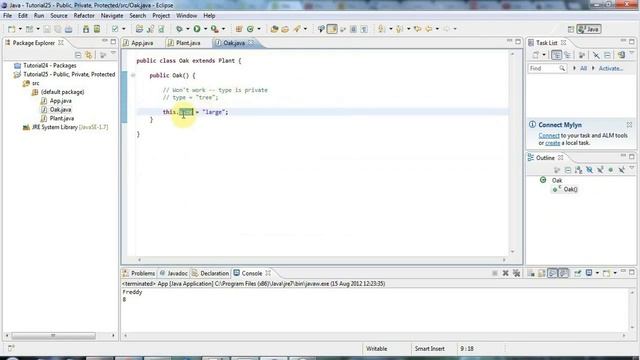Open the Navigate menu
640x360 pixels.
point(112,16)
